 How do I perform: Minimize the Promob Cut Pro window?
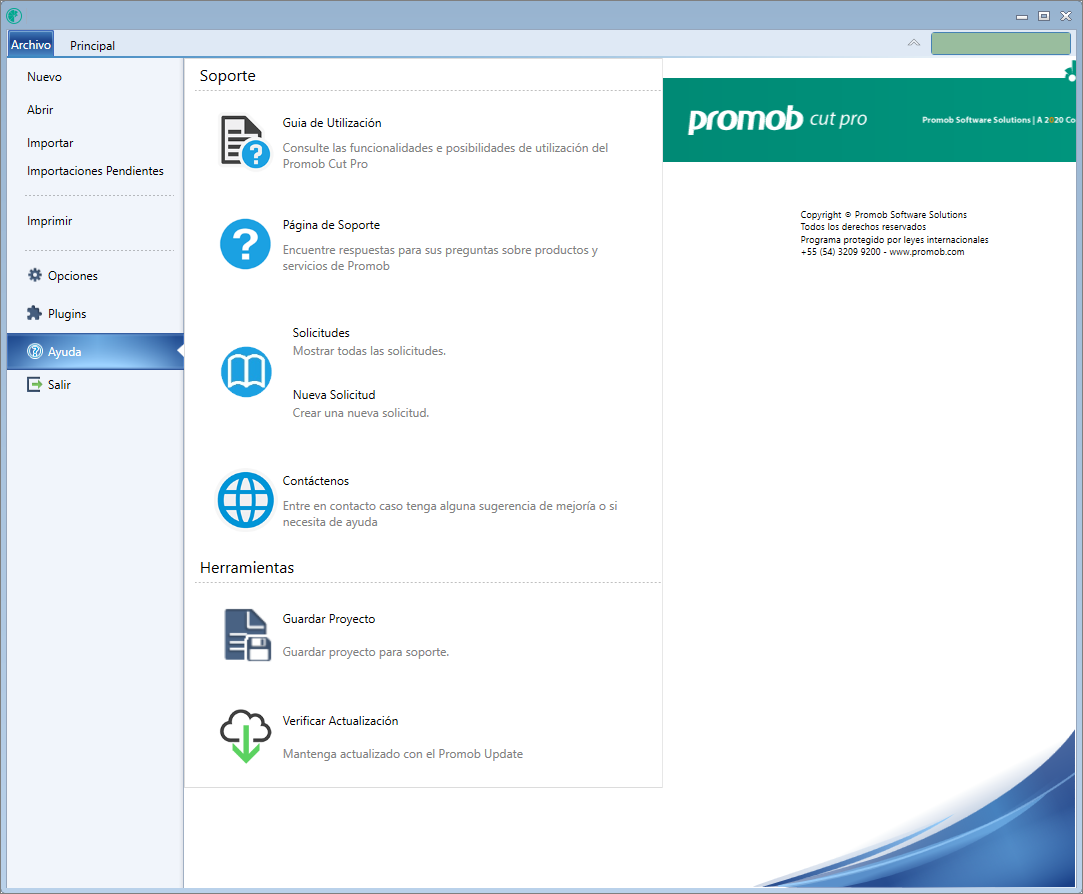coord(1022,16)
